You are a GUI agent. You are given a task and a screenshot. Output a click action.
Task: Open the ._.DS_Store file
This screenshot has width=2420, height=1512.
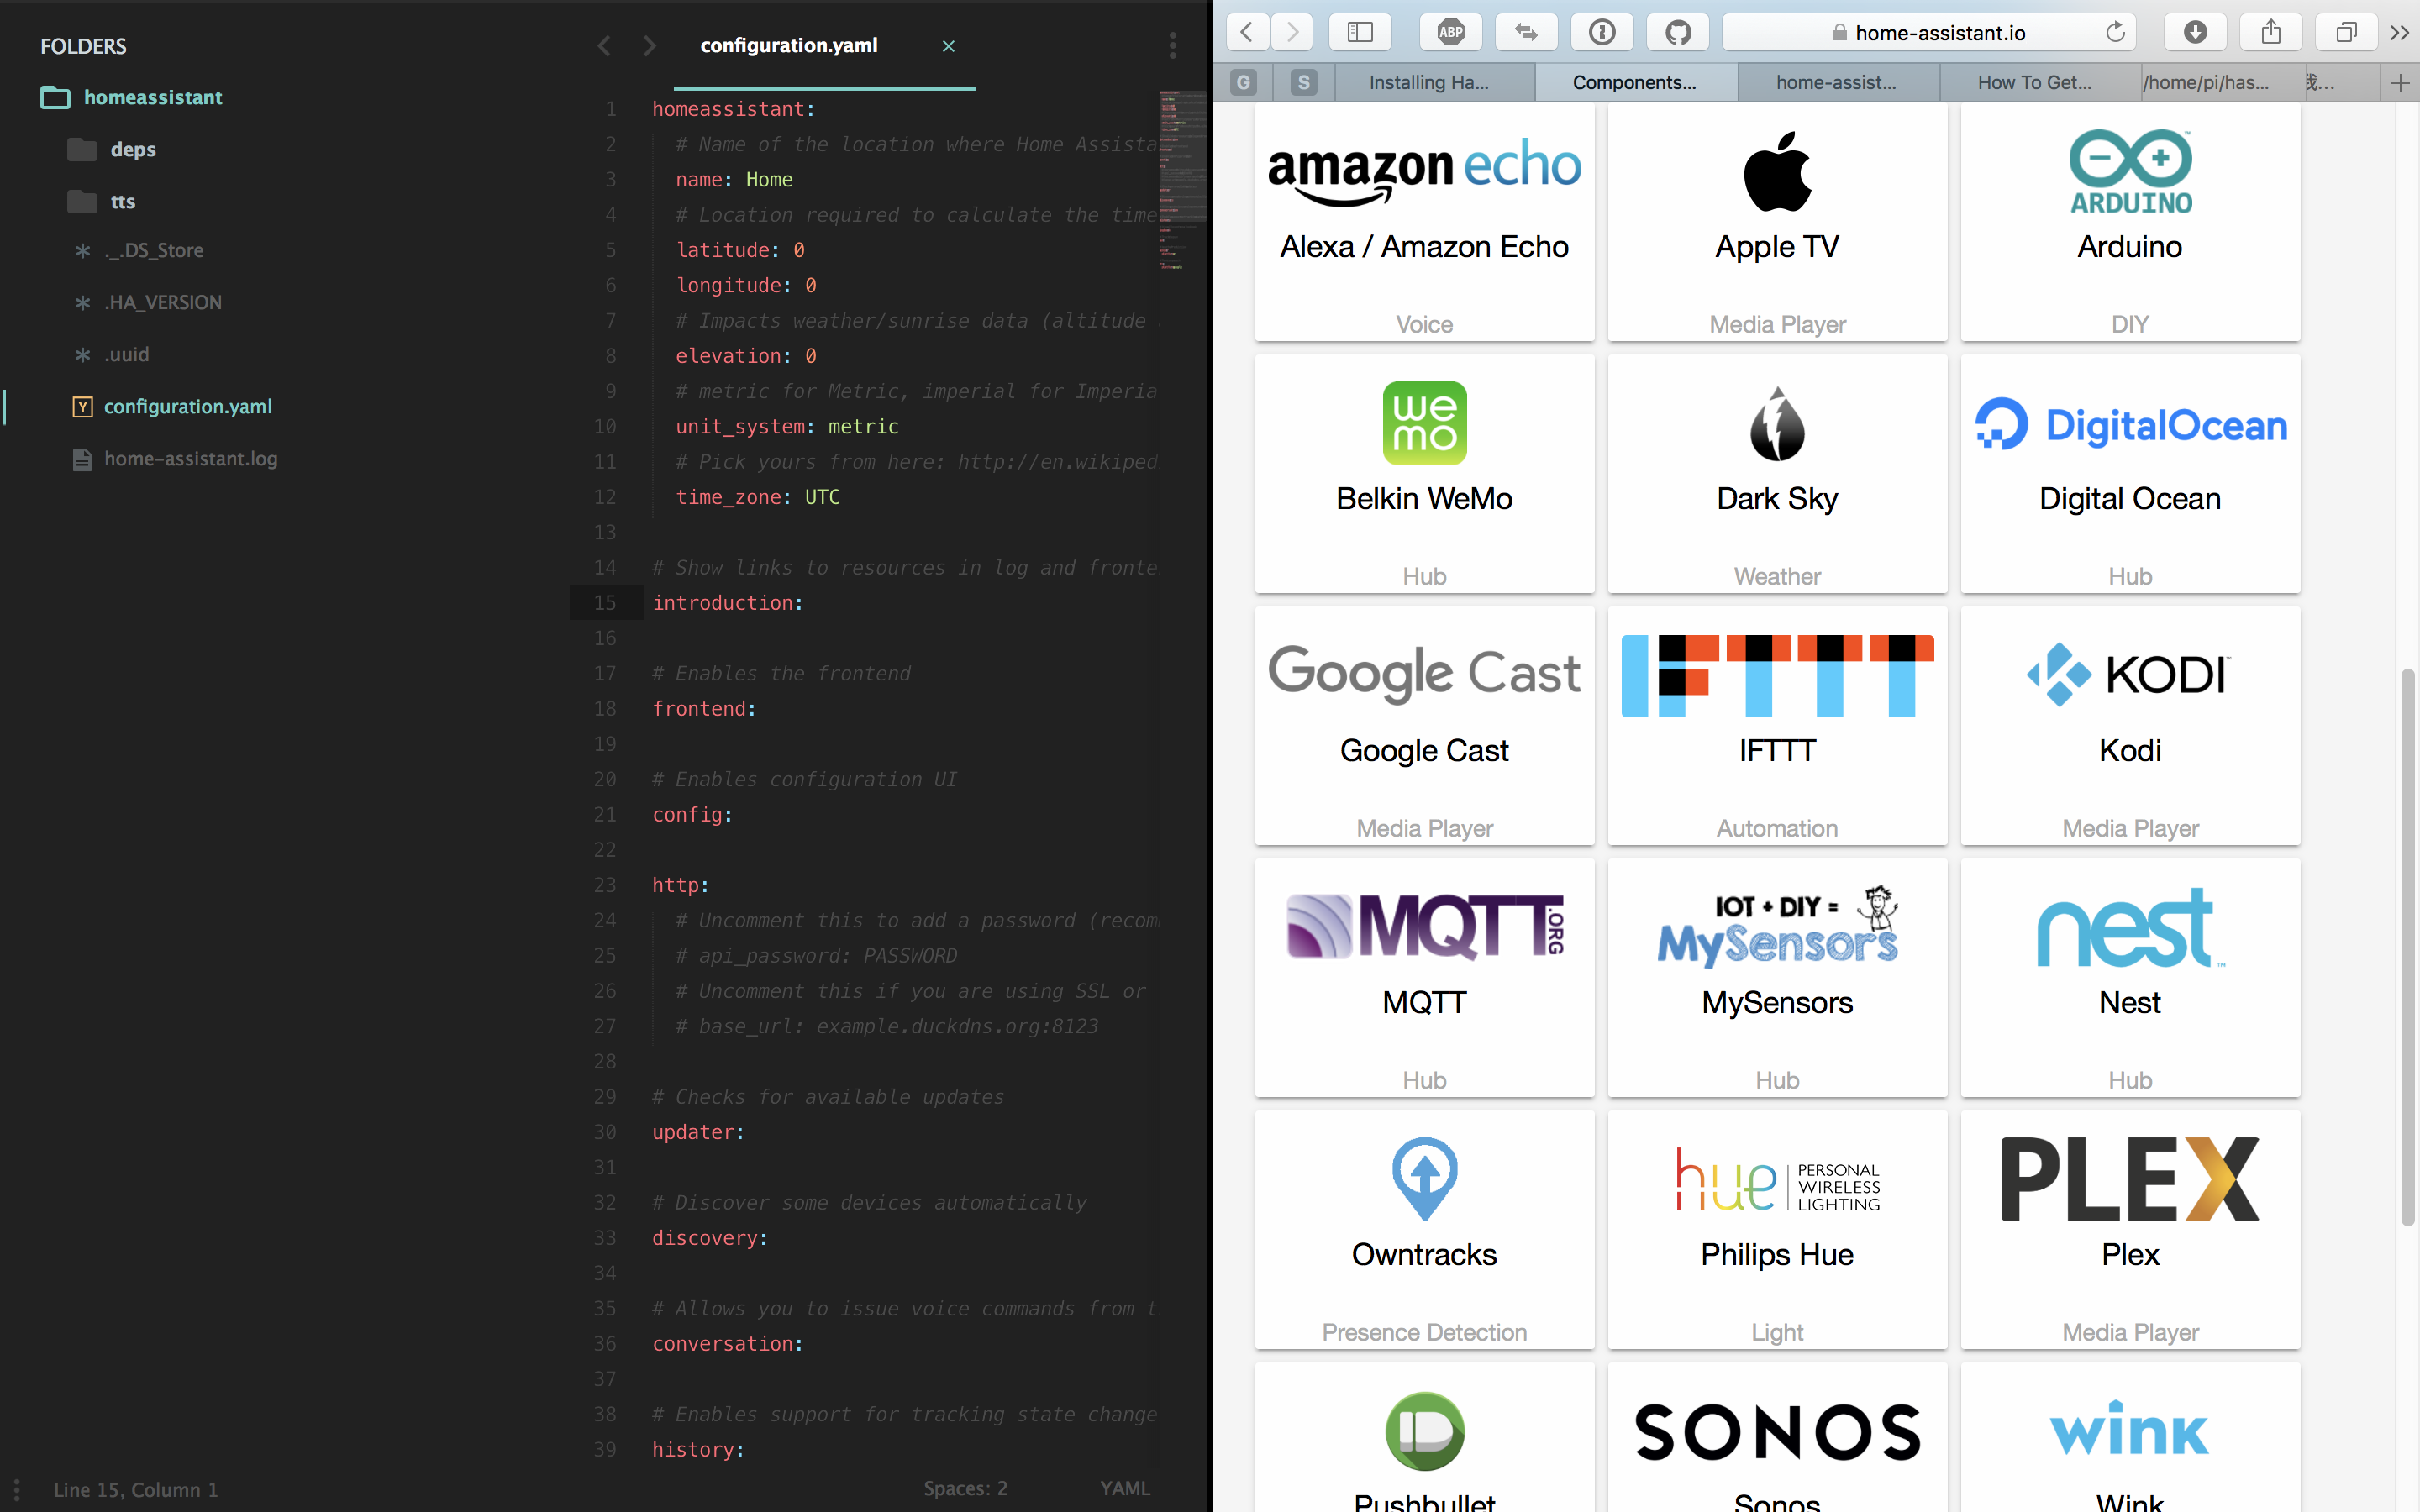(x=139, y=250)
